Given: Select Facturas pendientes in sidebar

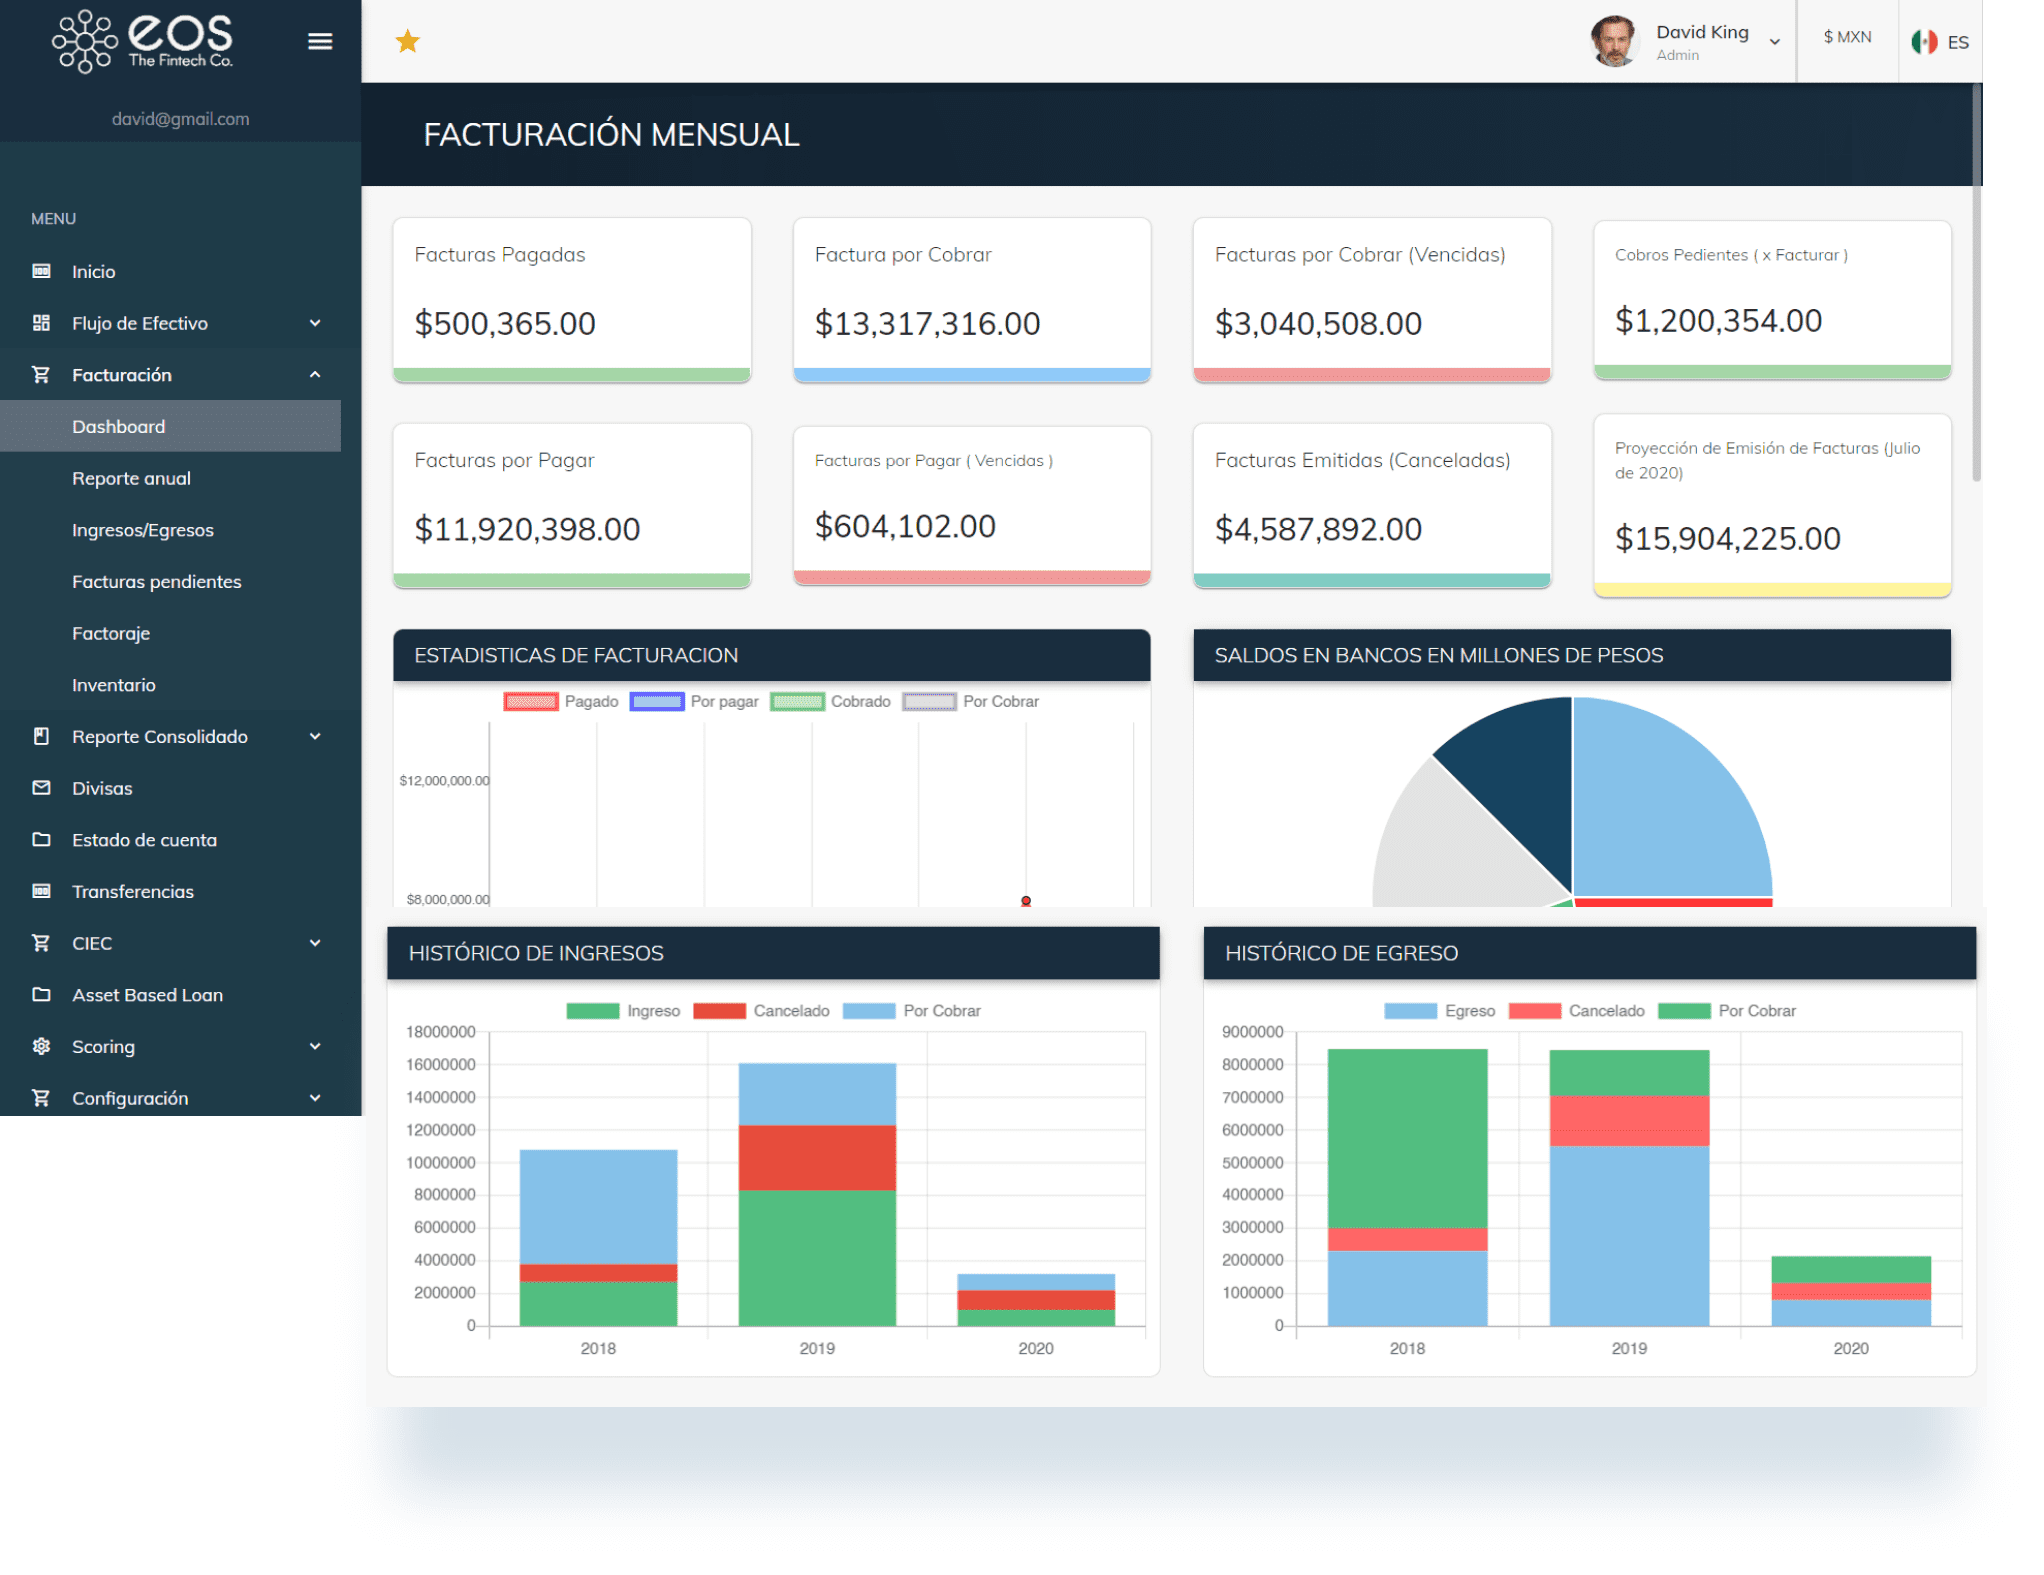Looking at the screenshot, I should click(156, 581).
